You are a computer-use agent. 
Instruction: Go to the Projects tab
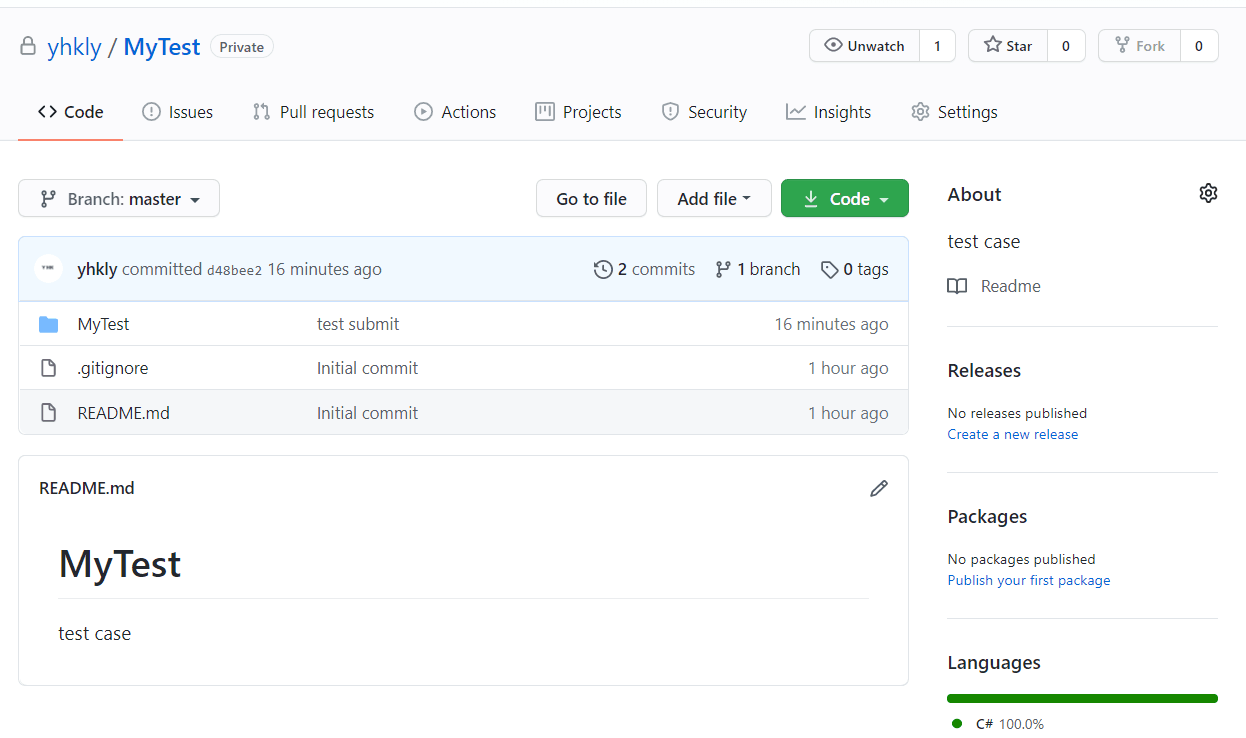[578, 112]
